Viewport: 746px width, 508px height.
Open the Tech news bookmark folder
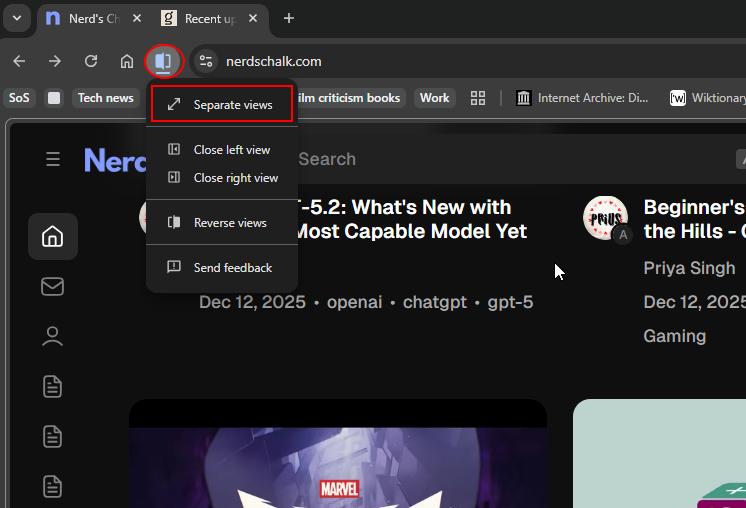point(106,98)
